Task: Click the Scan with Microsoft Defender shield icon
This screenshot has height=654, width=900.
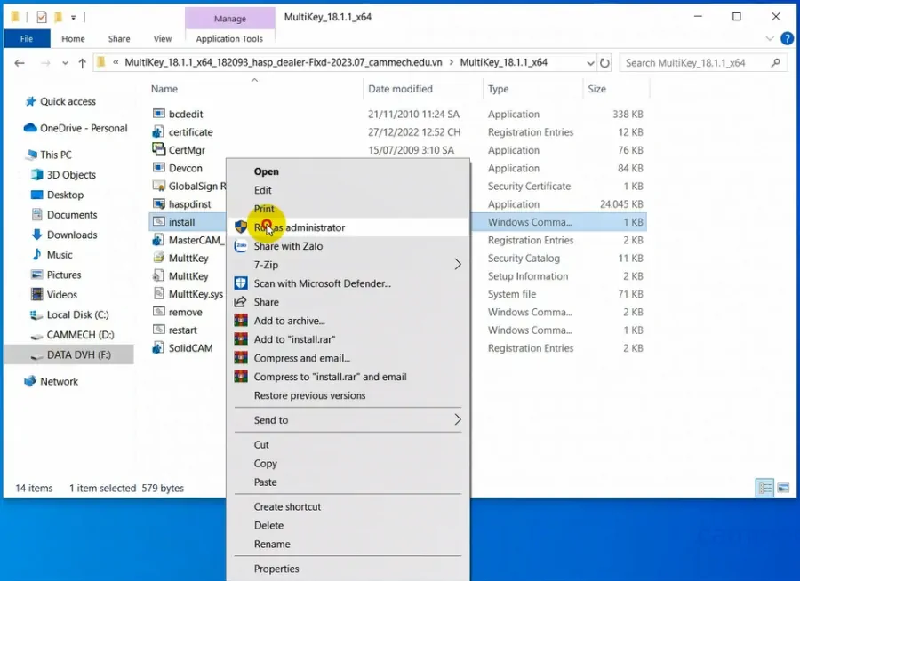Action: tap(240, 283)
